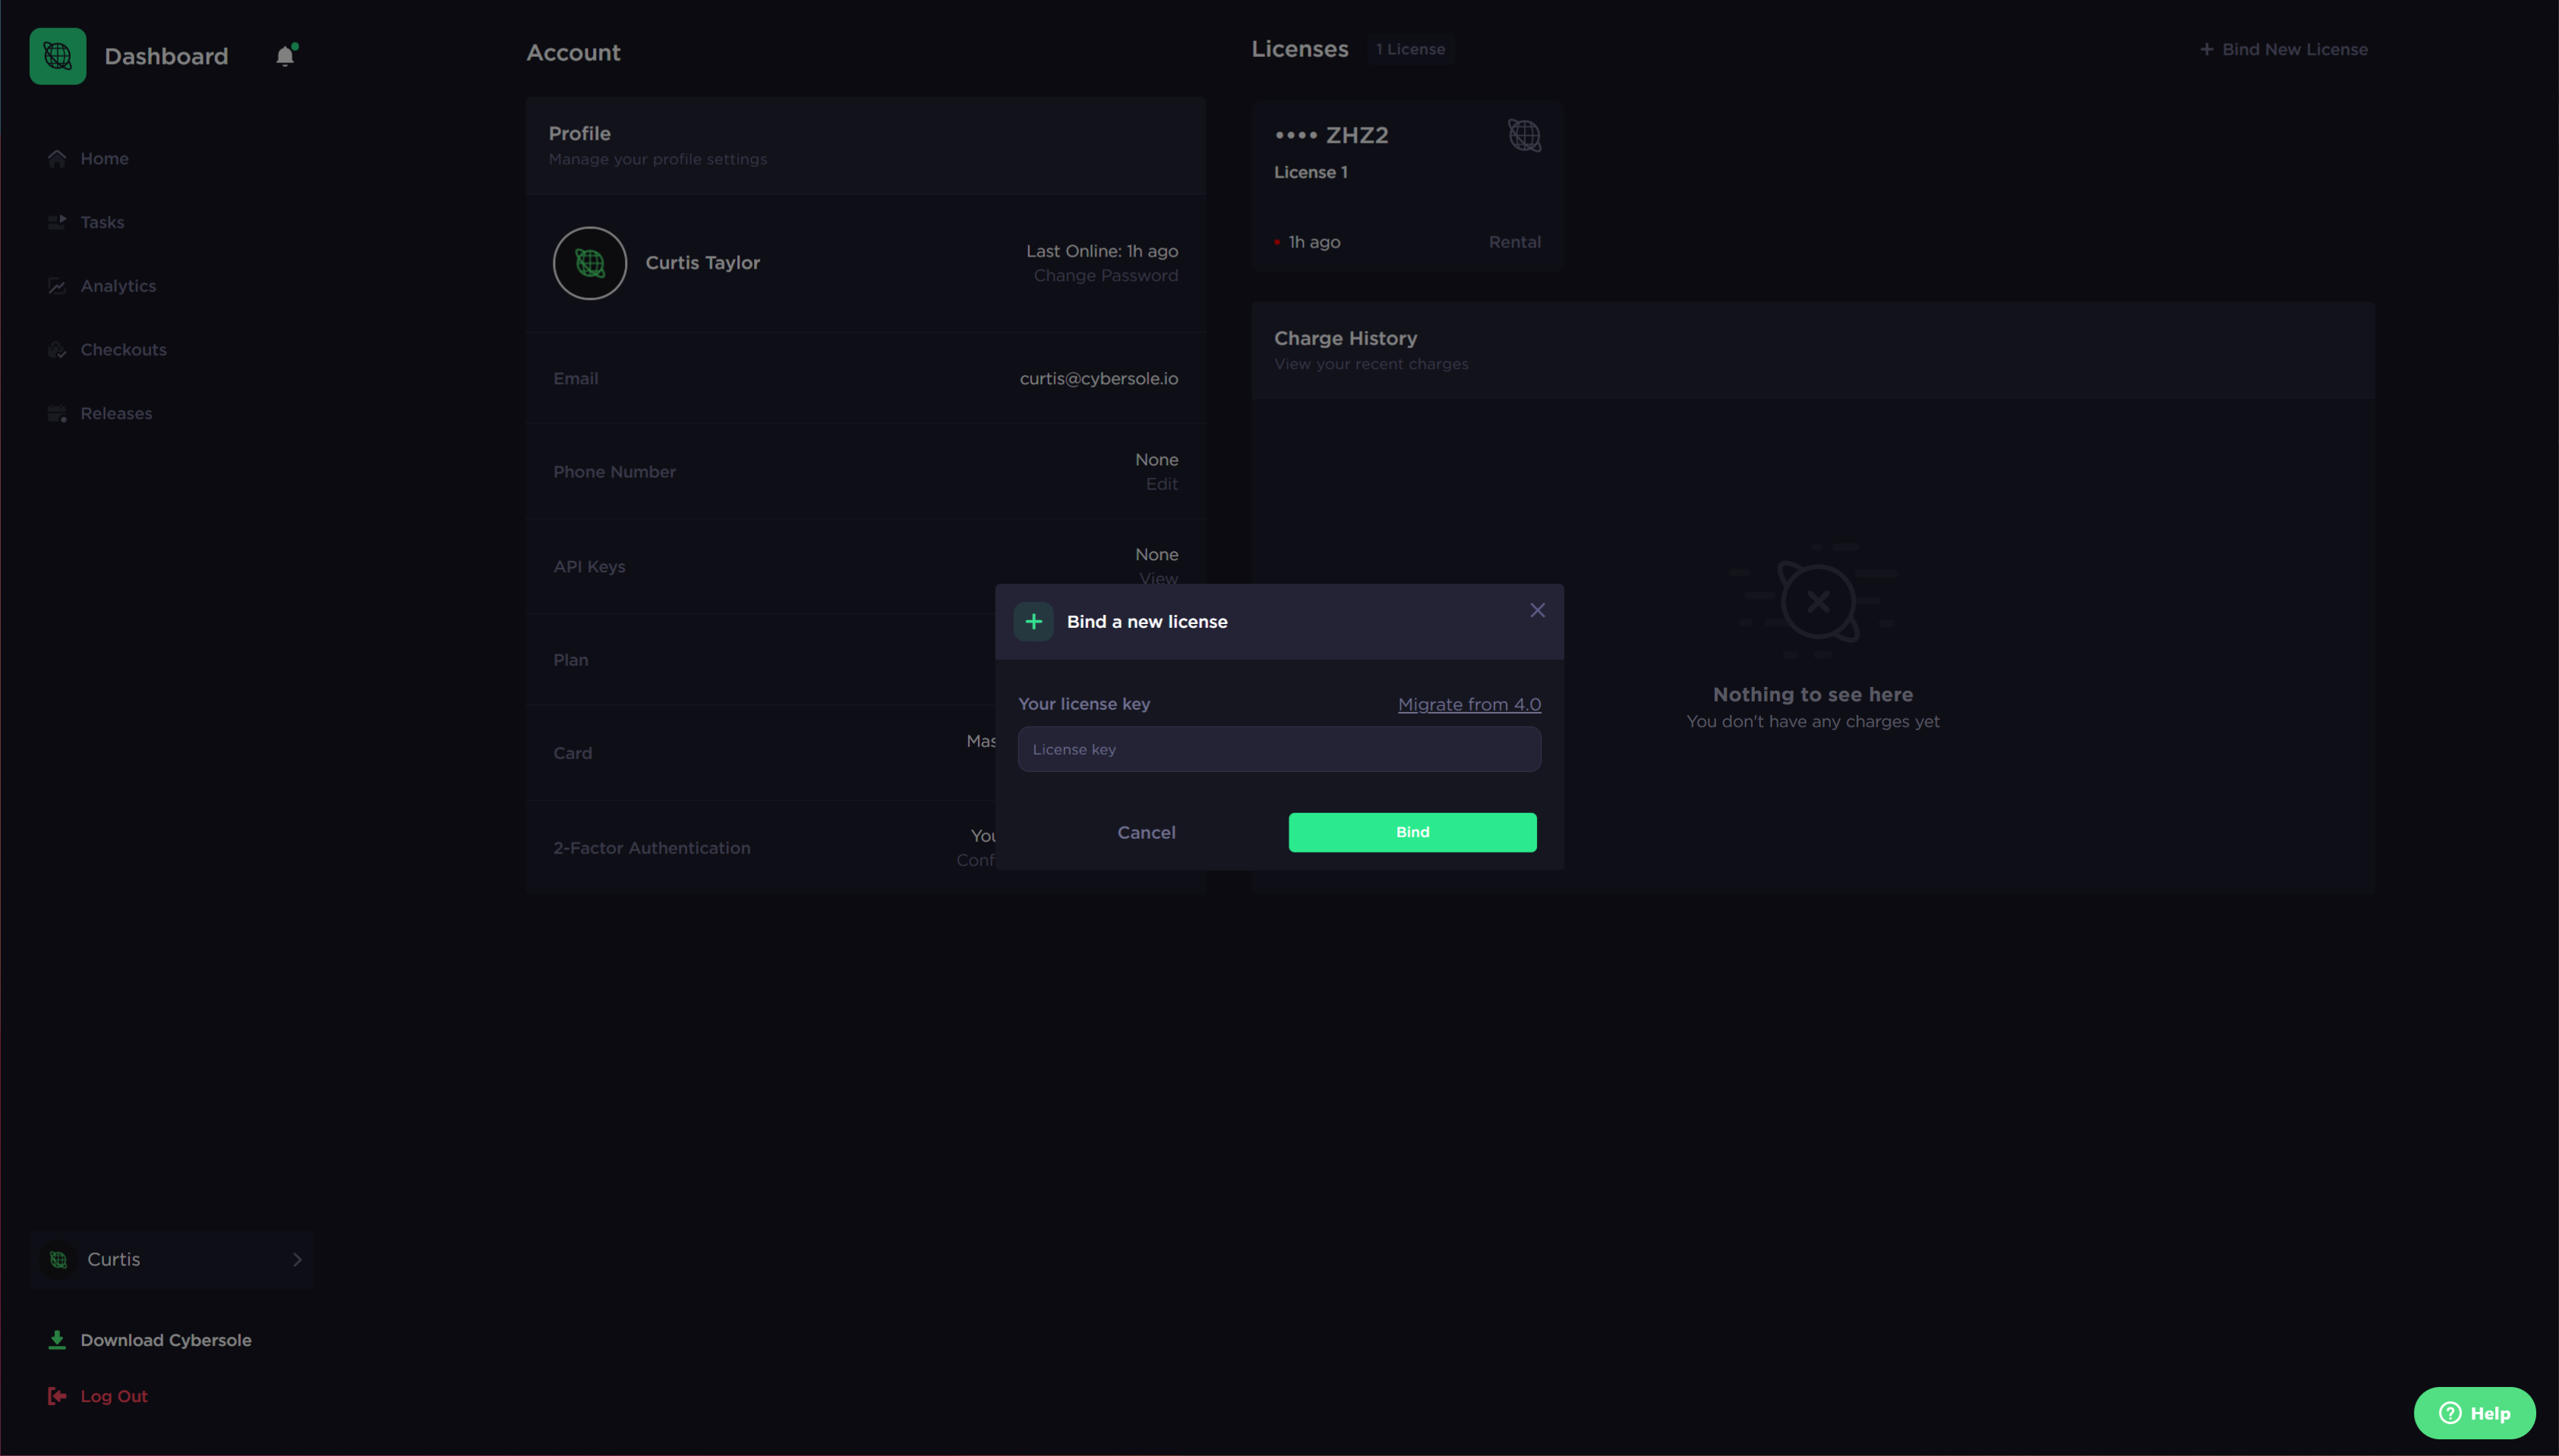Screen dimensions: 2559x1456
Task: Click the Last Online: 1h ago text
Action: (1102, 251)
